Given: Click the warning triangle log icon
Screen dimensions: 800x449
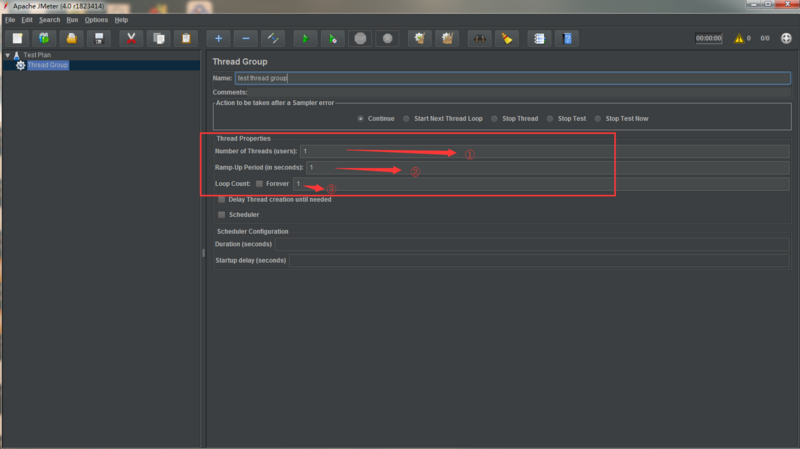Looking at the screenshot, I should (x=739, y=38).
